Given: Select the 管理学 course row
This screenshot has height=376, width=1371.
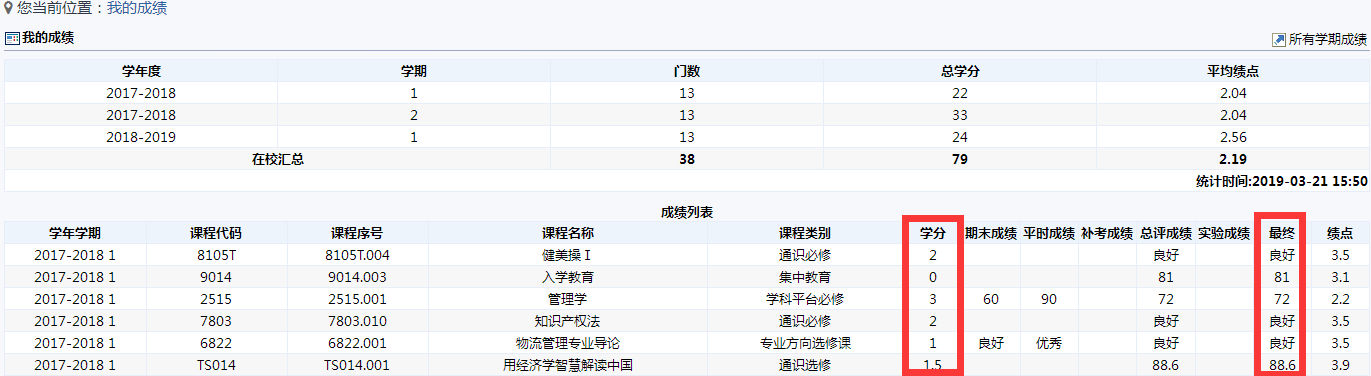Looking at the screenshot, I should (x=686, y=299).
